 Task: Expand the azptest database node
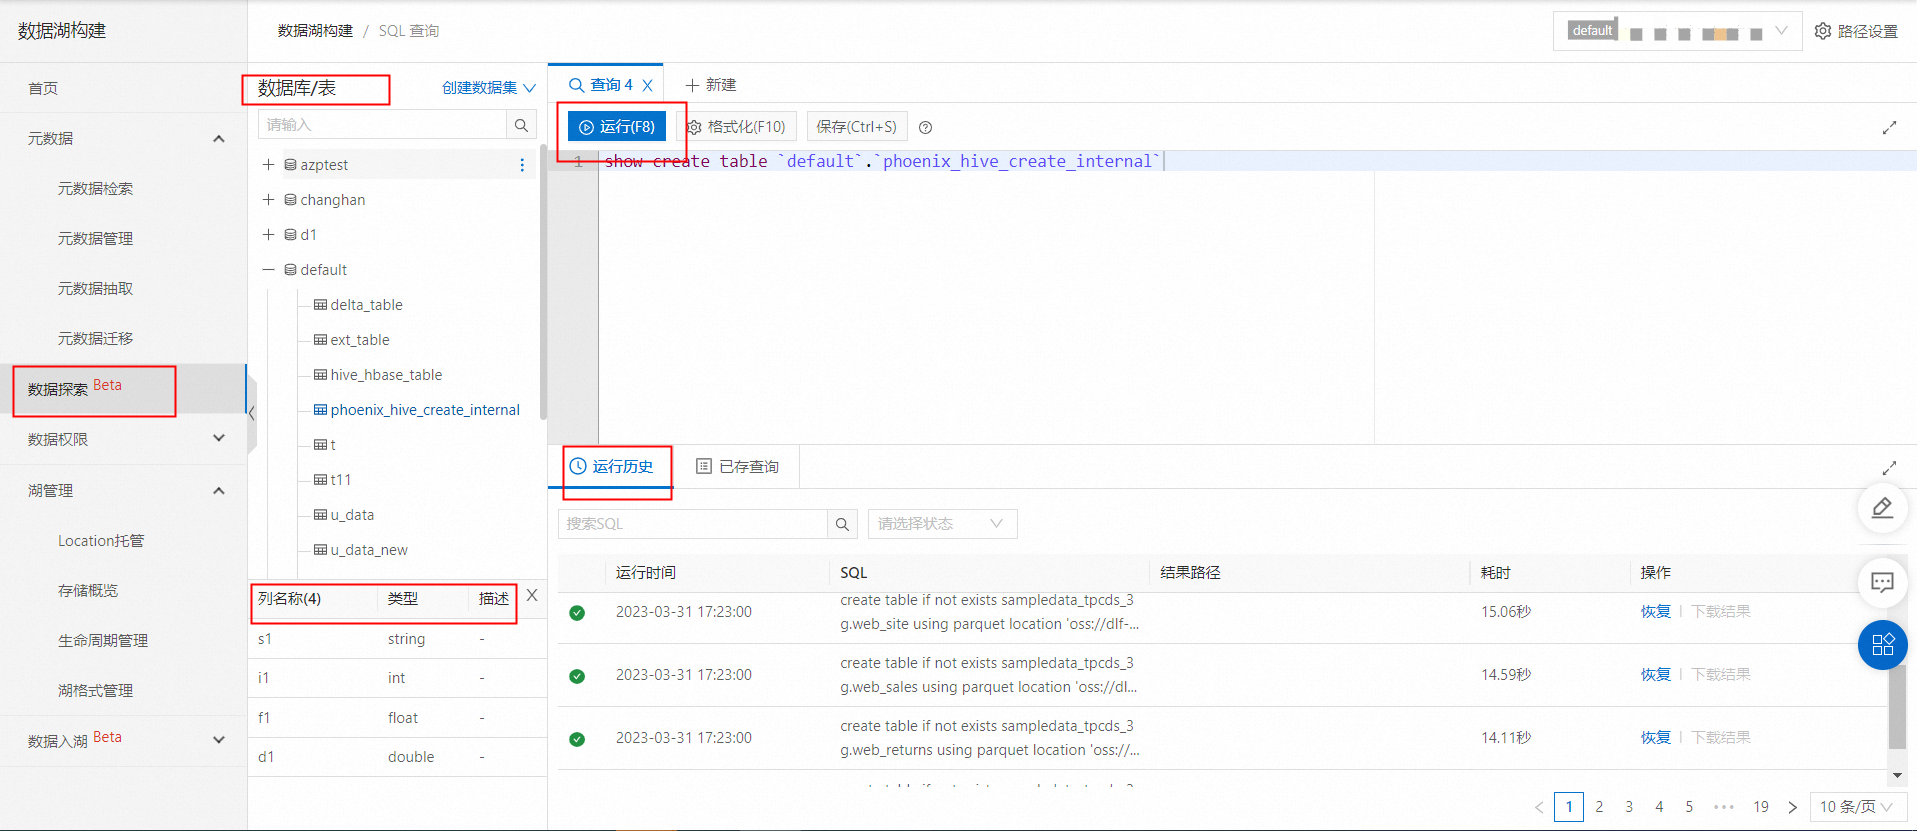[x=268, y=165]
